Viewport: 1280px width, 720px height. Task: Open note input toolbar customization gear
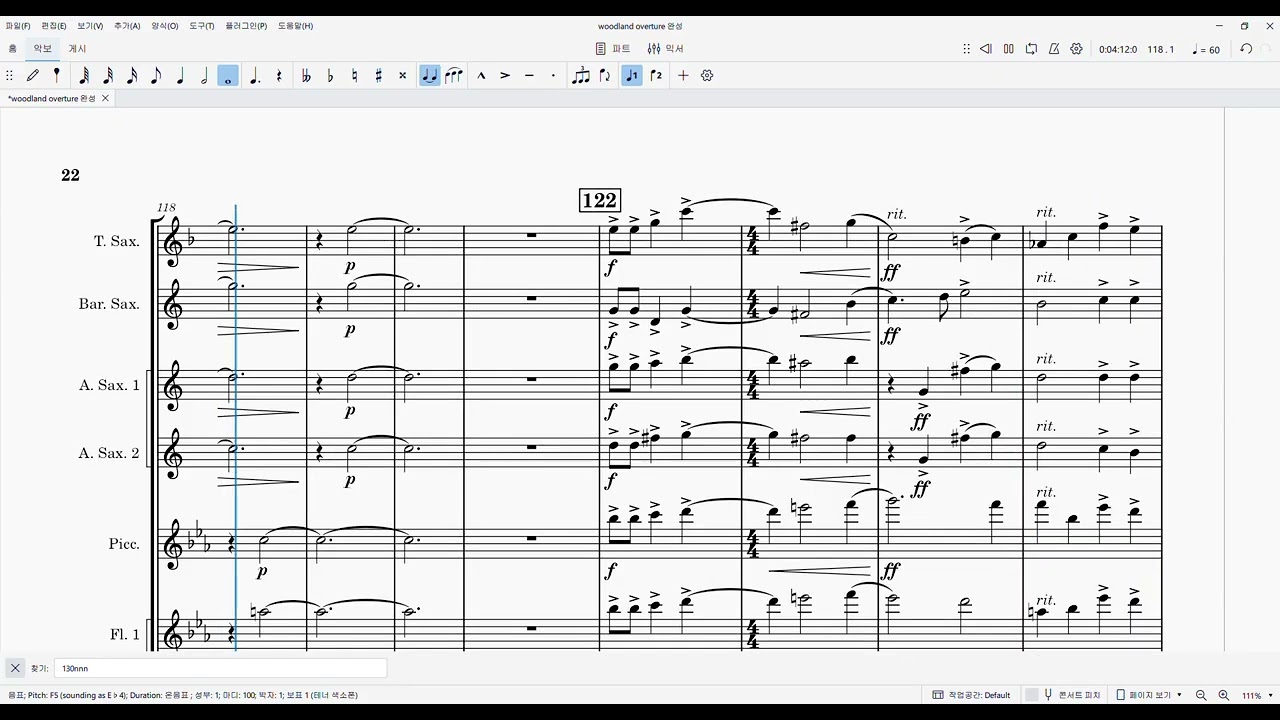707,75
